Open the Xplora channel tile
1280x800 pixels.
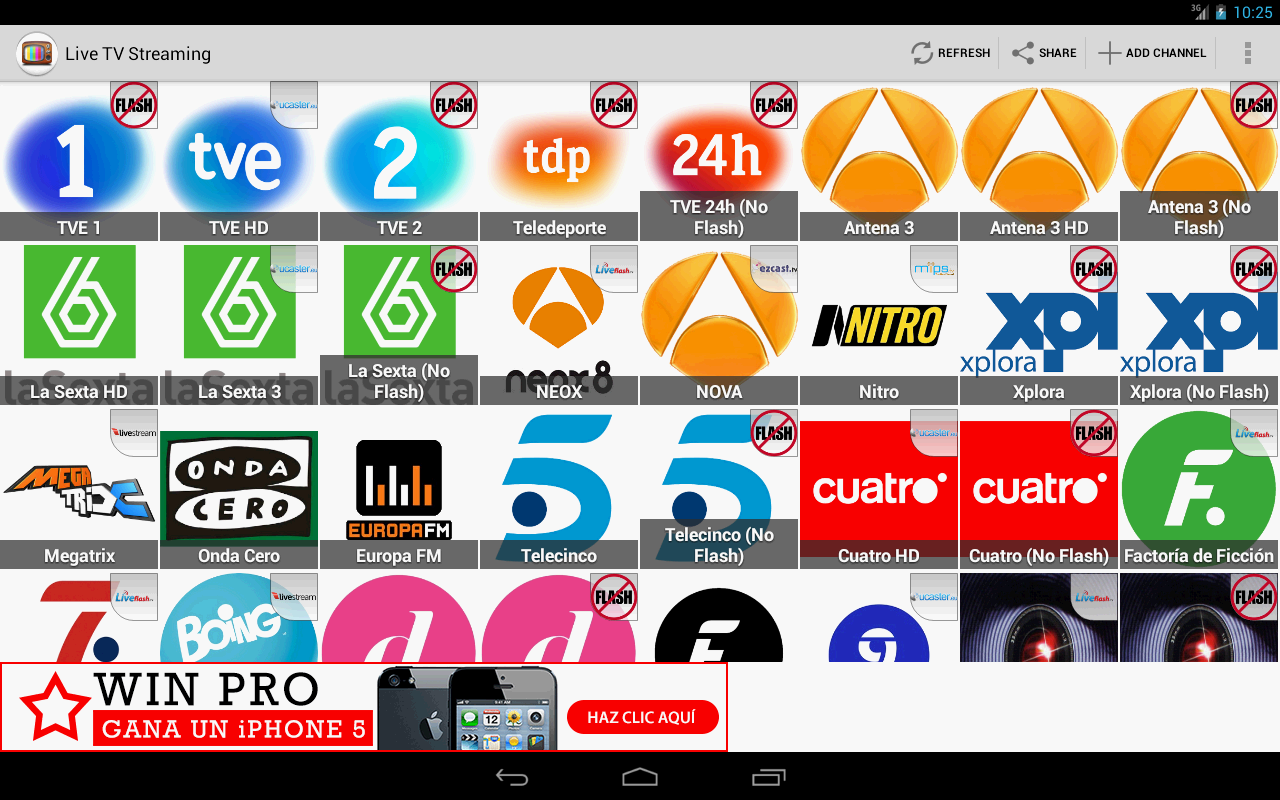pos(1039,325)
